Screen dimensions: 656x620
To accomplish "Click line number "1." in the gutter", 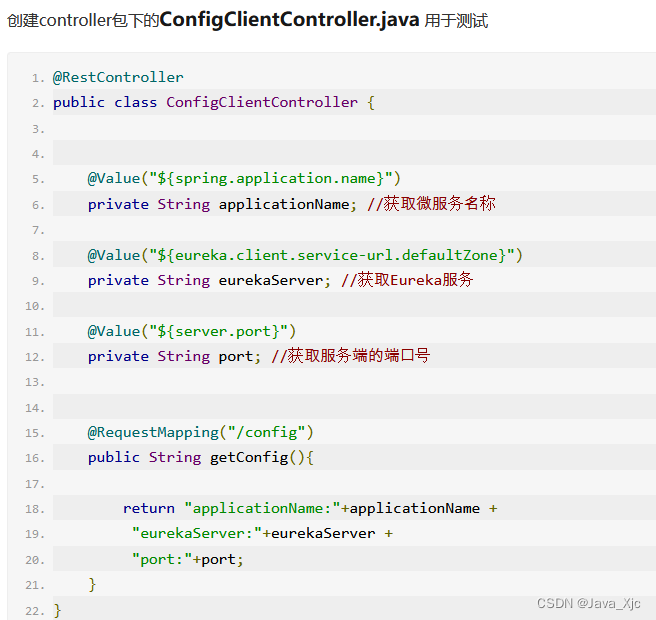I will (38, 78).
